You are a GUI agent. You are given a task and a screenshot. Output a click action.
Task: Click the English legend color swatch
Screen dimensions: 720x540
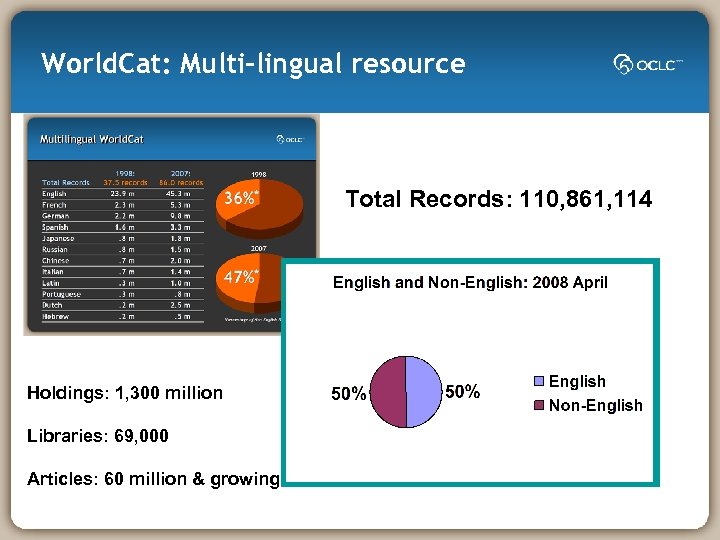pyautogui.click(x=539, y=381)
